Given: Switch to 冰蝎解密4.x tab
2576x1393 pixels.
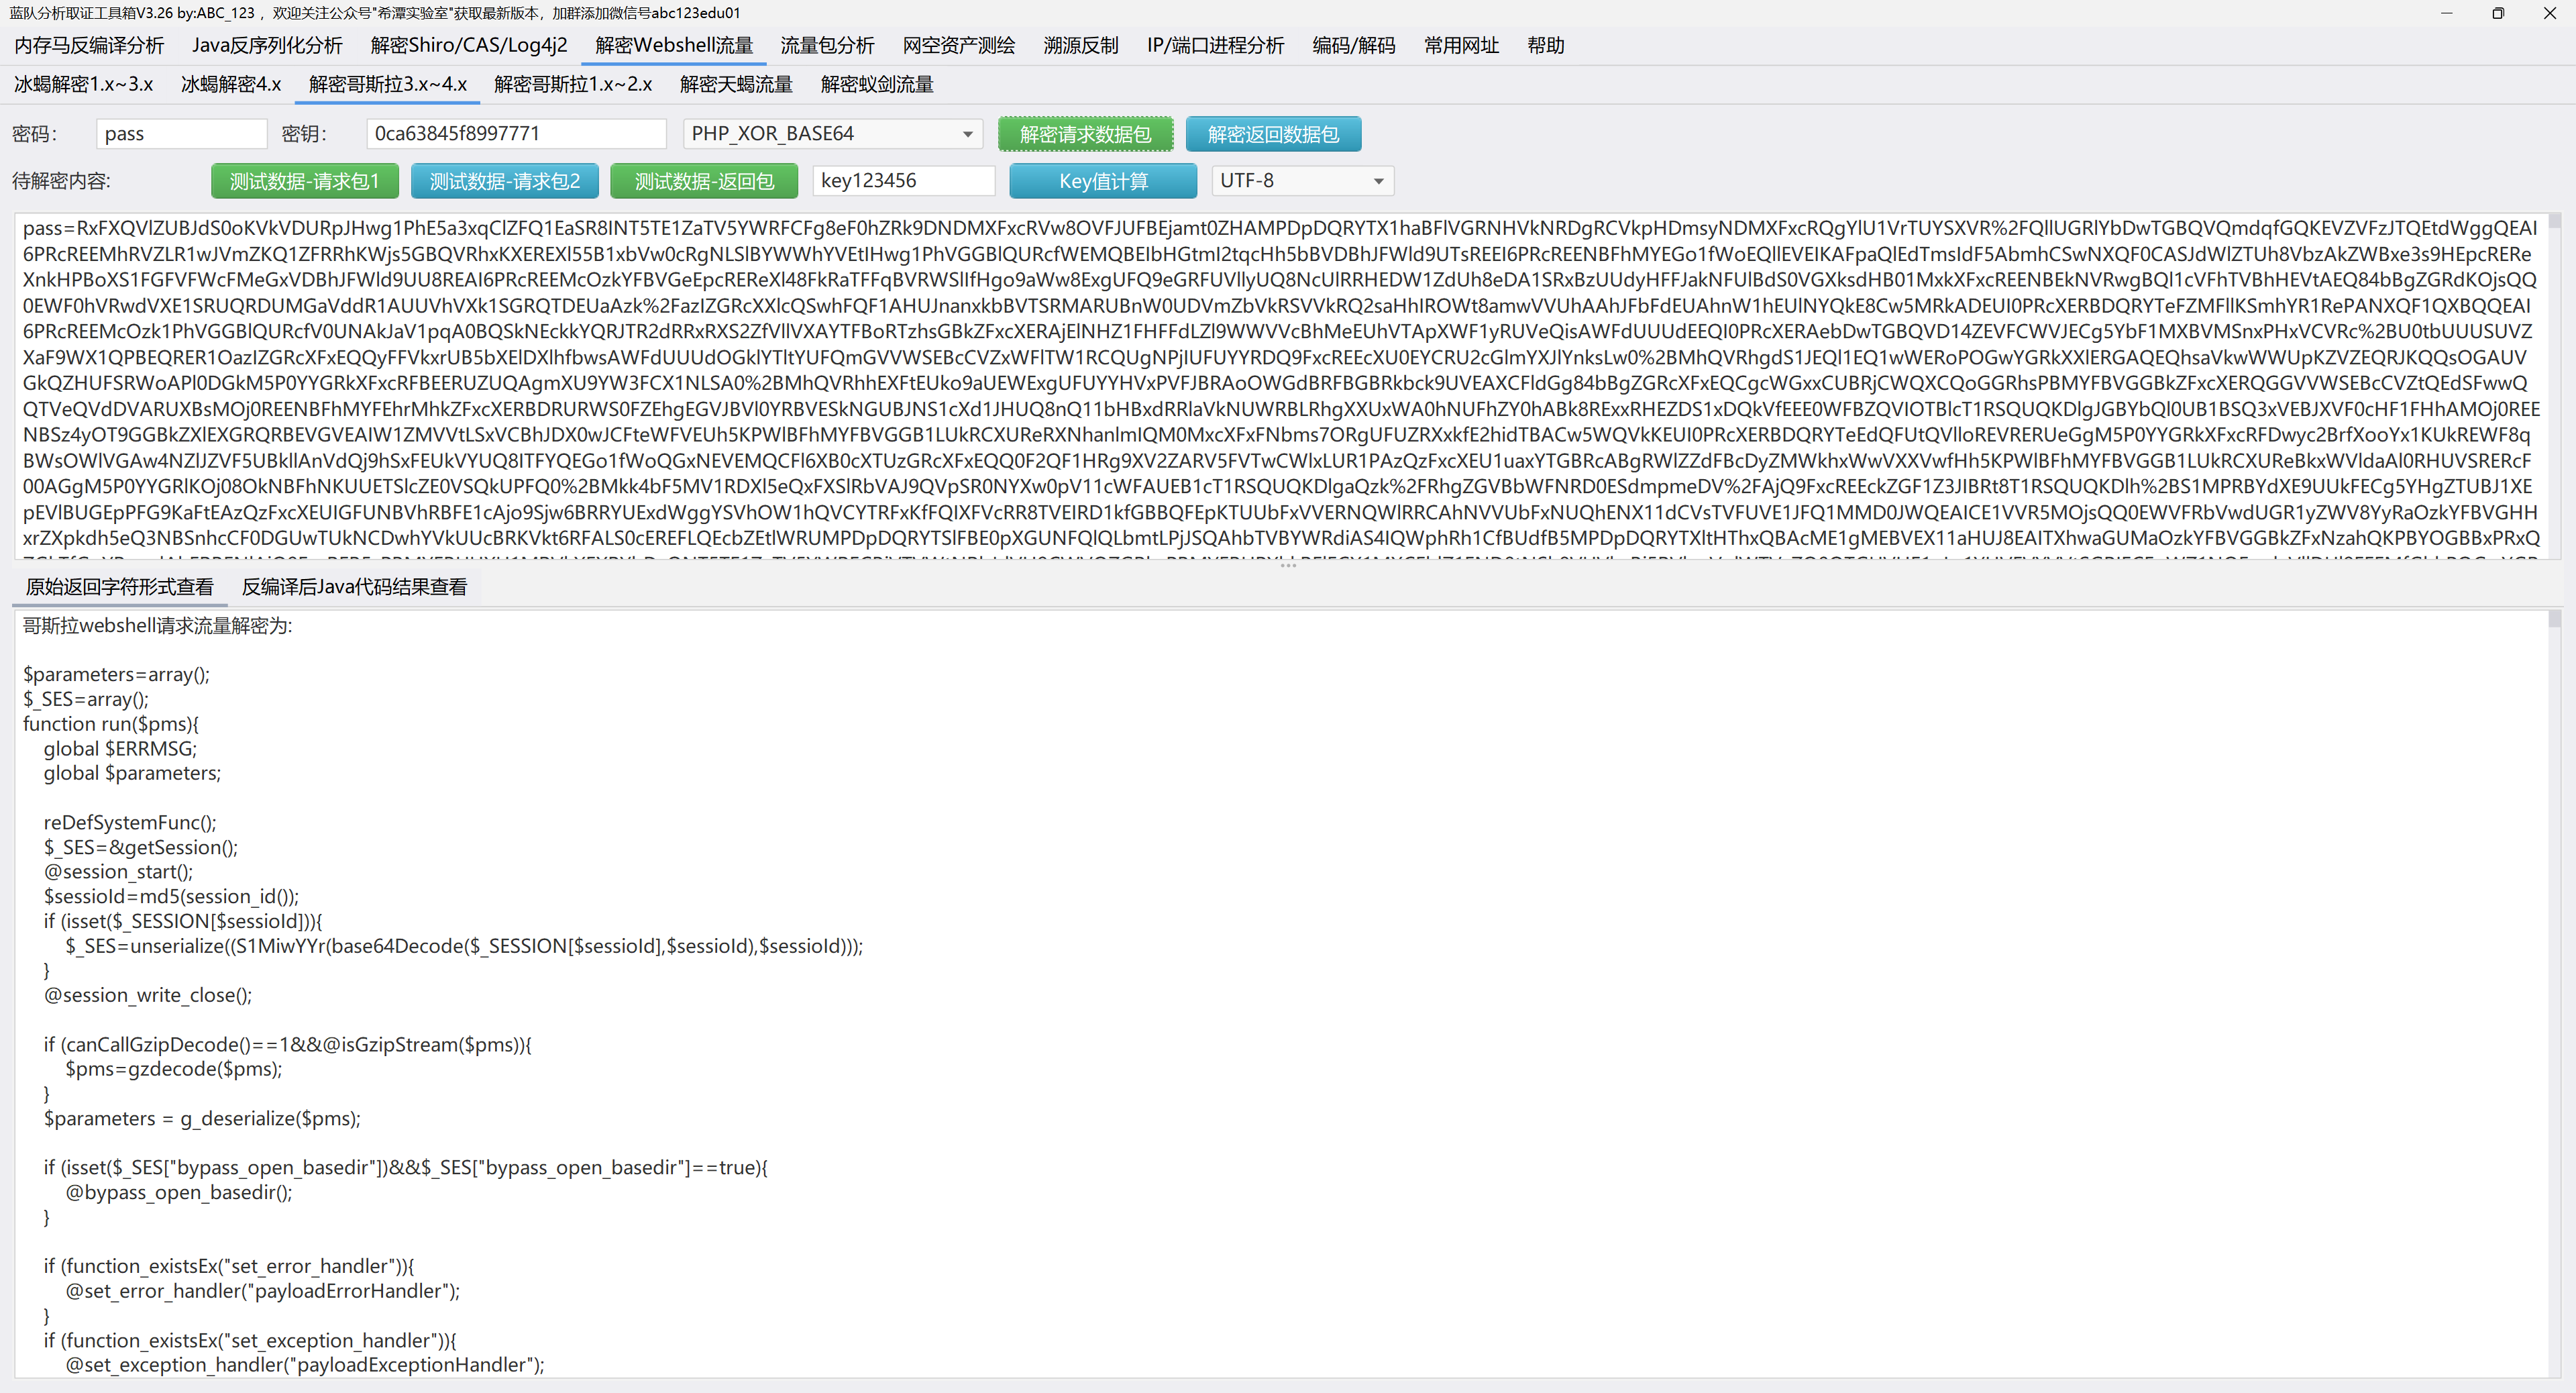Looking at the screenshot, I should tap(230, 84).
